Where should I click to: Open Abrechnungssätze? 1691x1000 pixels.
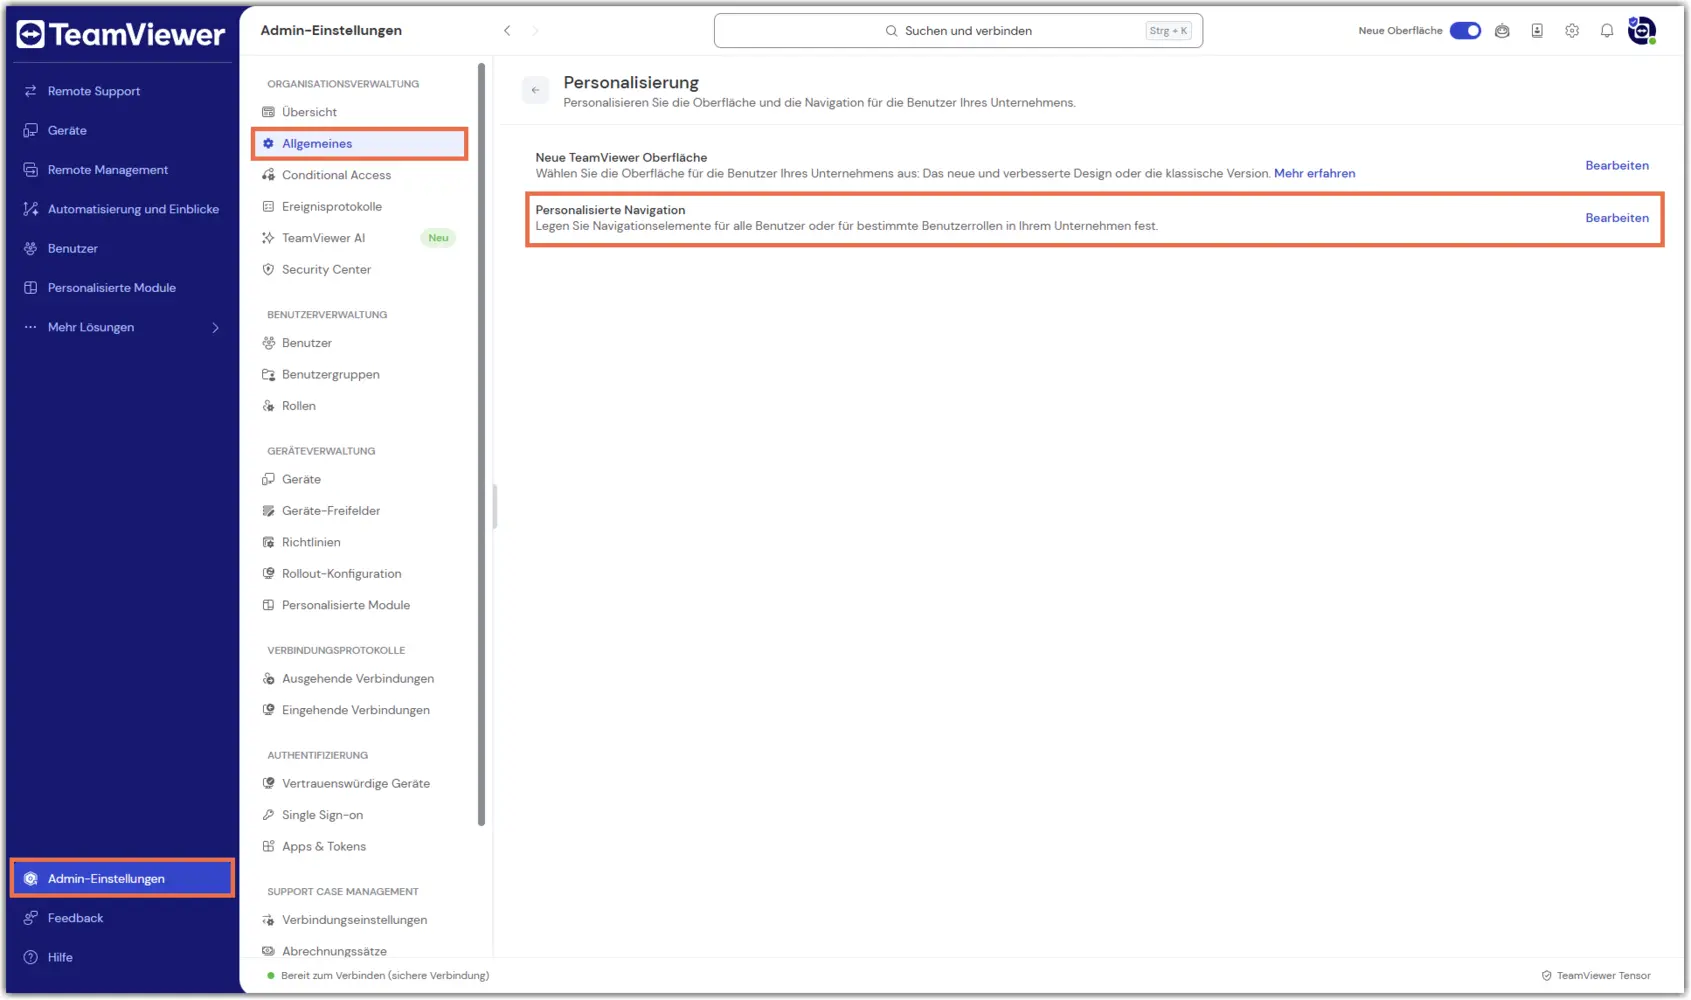(360, 951)
